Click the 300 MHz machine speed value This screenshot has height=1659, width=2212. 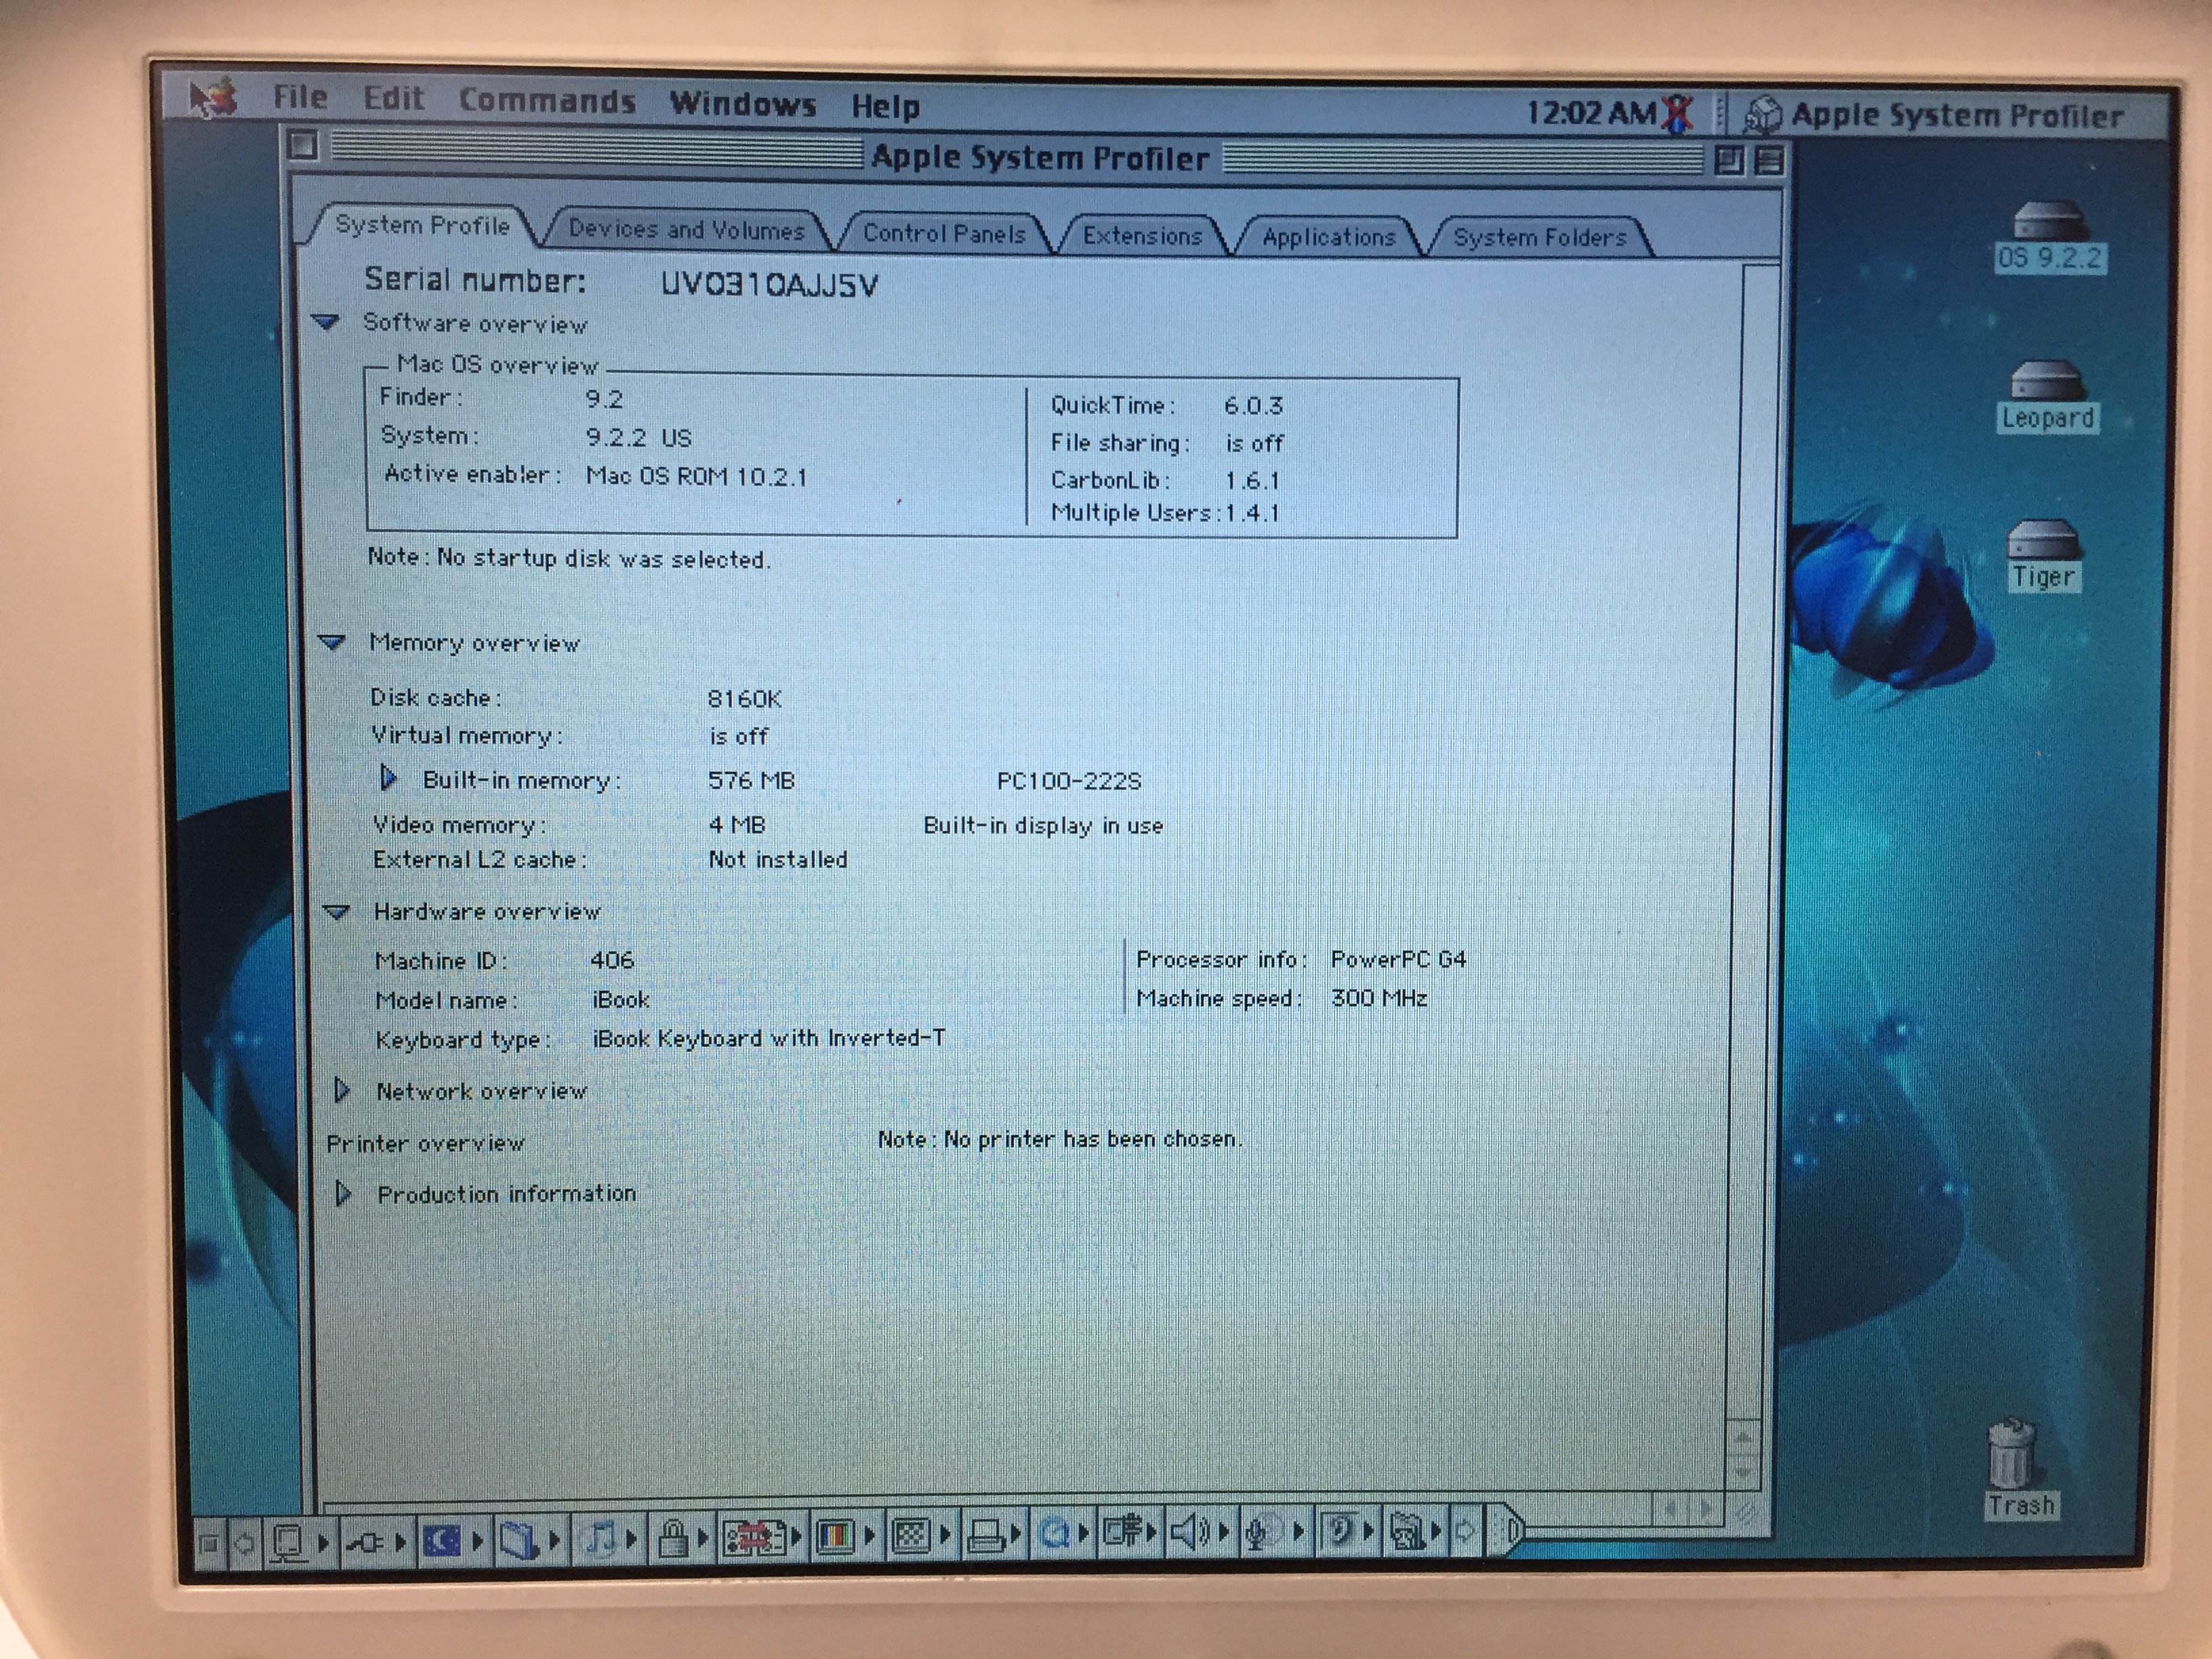click(1379, 998)
